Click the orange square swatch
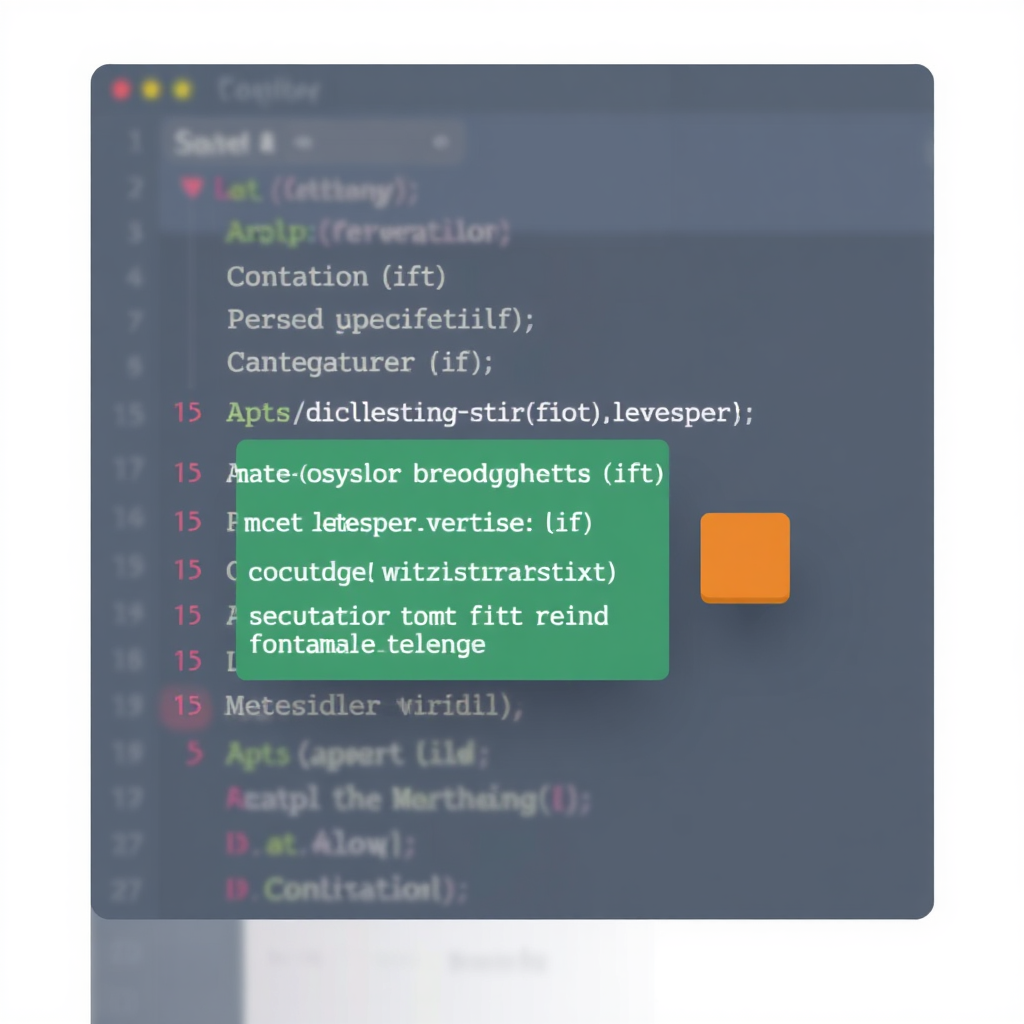 point(745,557)
